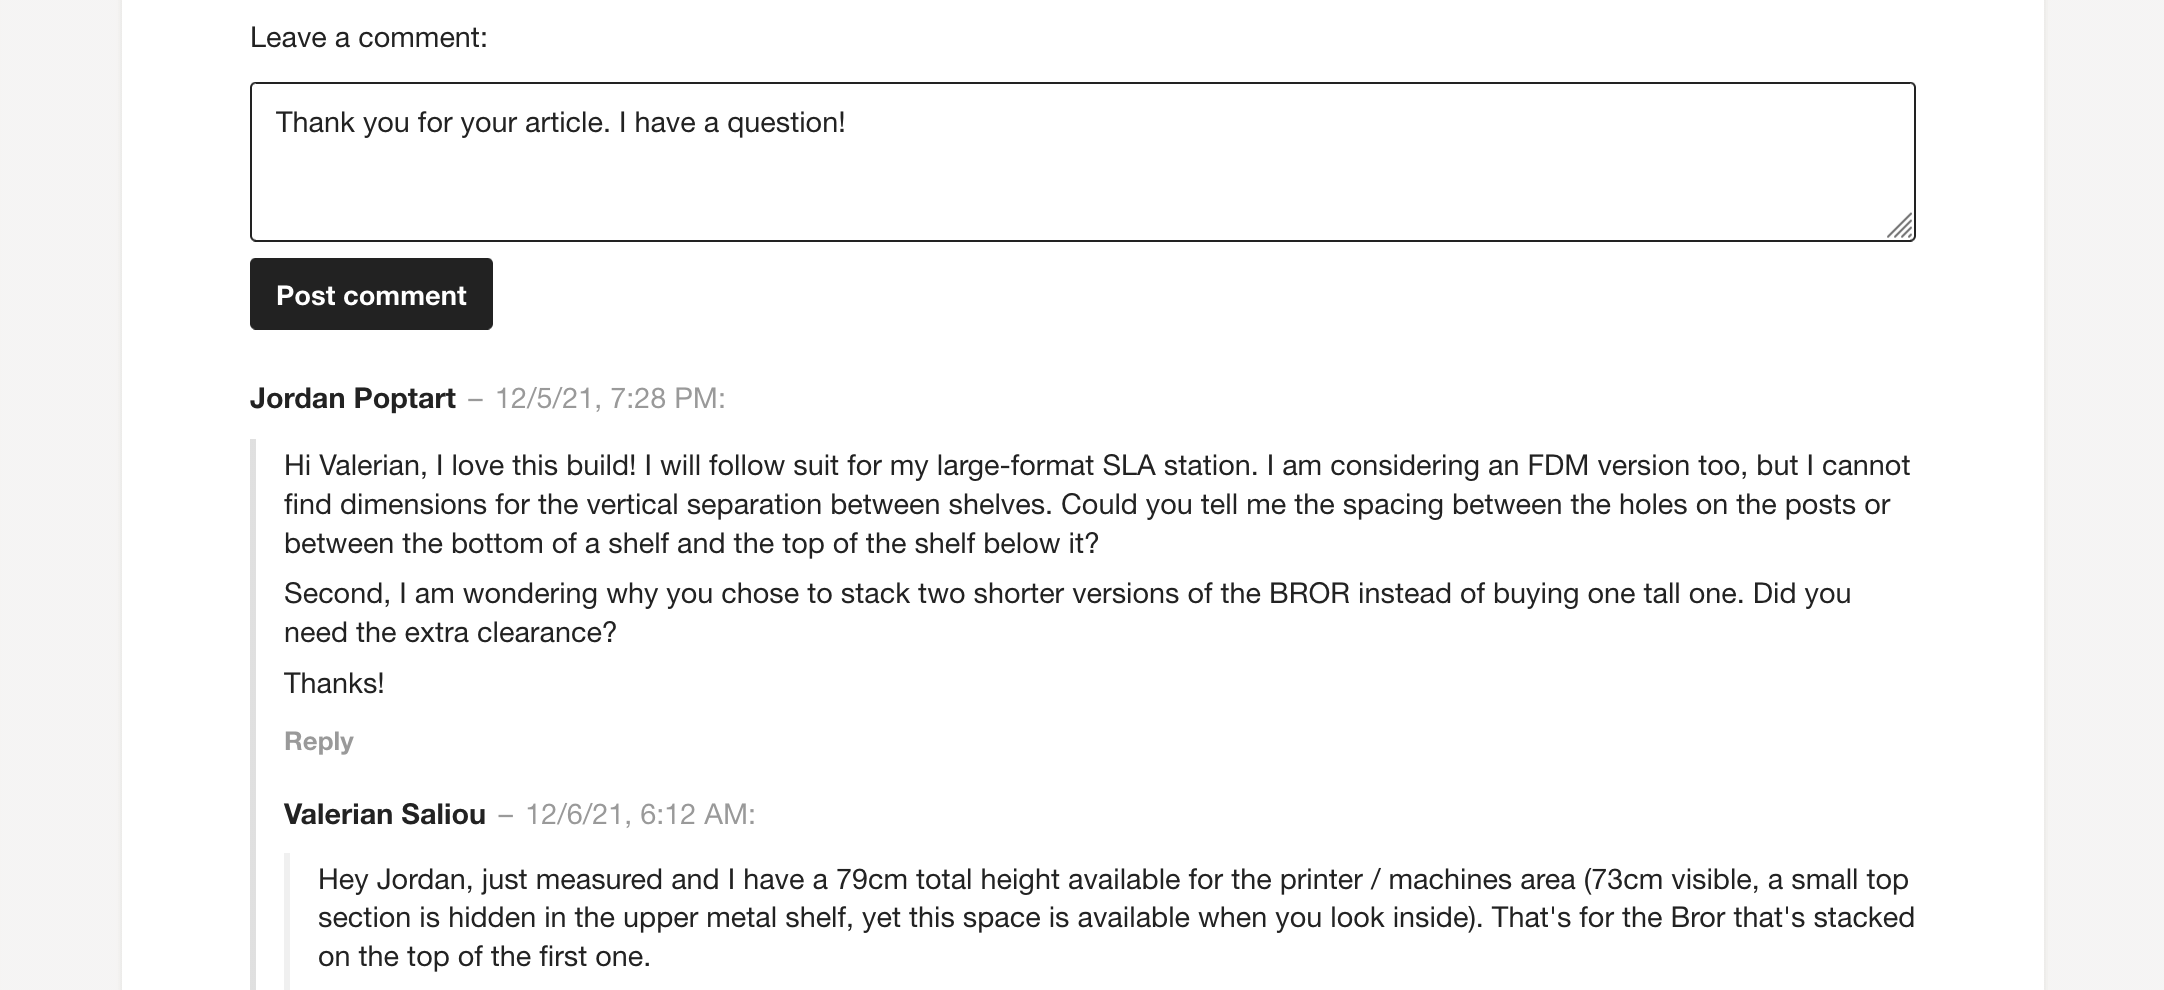The height and width of the screenshot is (990, 2164).
Task: Click the 12/5/21, 7:28 PM timestamp
Action: [609, 398]
